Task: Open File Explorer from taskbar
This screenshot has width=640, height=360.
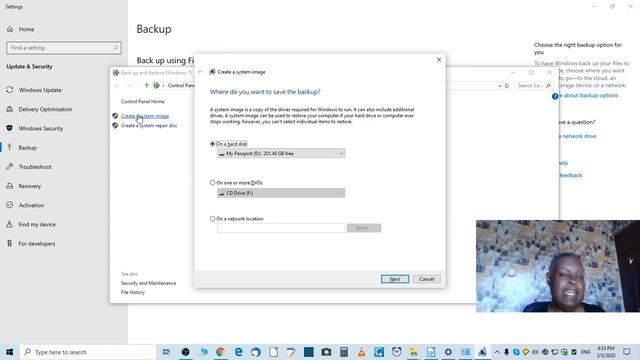Action: coord(413,352)
